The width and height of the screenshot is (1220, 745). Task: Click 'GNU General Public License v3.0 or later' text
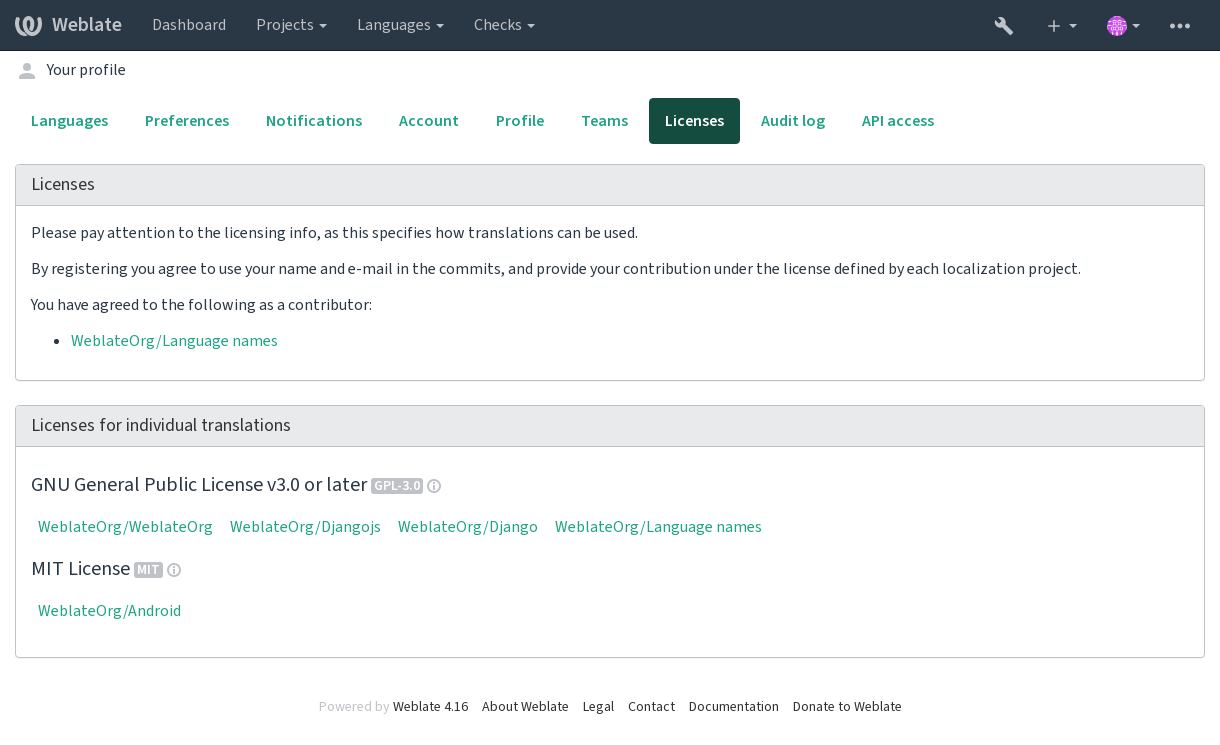point(199,485)
